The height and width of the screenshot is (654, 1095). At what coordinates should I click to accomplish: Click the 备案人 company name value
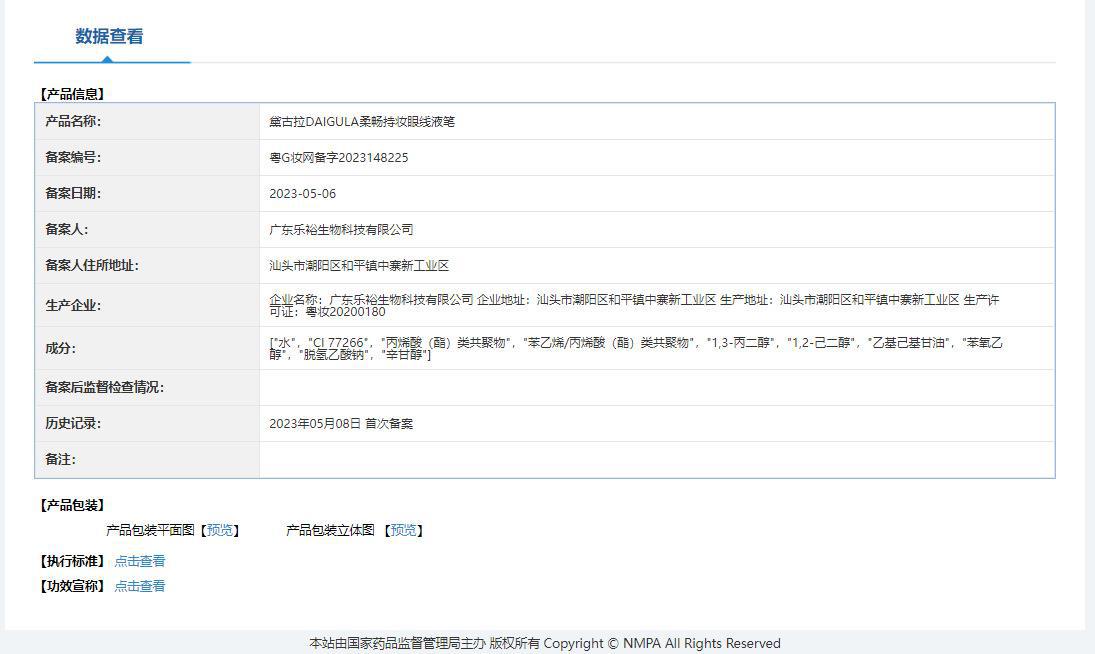pos(341,230)
